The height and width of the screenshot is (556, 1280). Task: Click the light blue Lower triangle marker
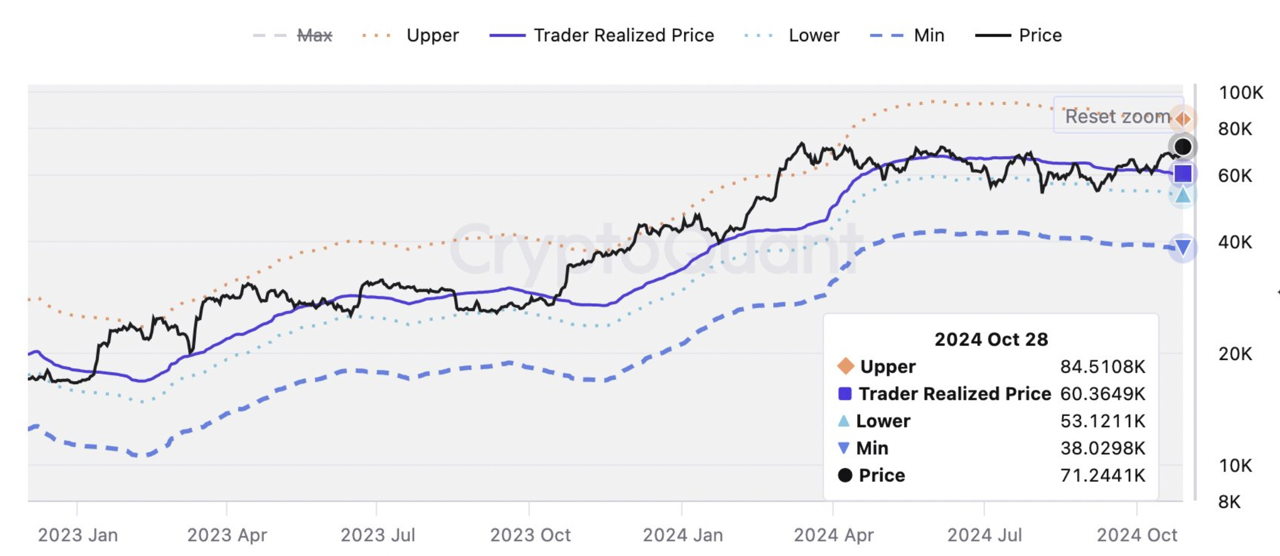tap(1183, 194)
